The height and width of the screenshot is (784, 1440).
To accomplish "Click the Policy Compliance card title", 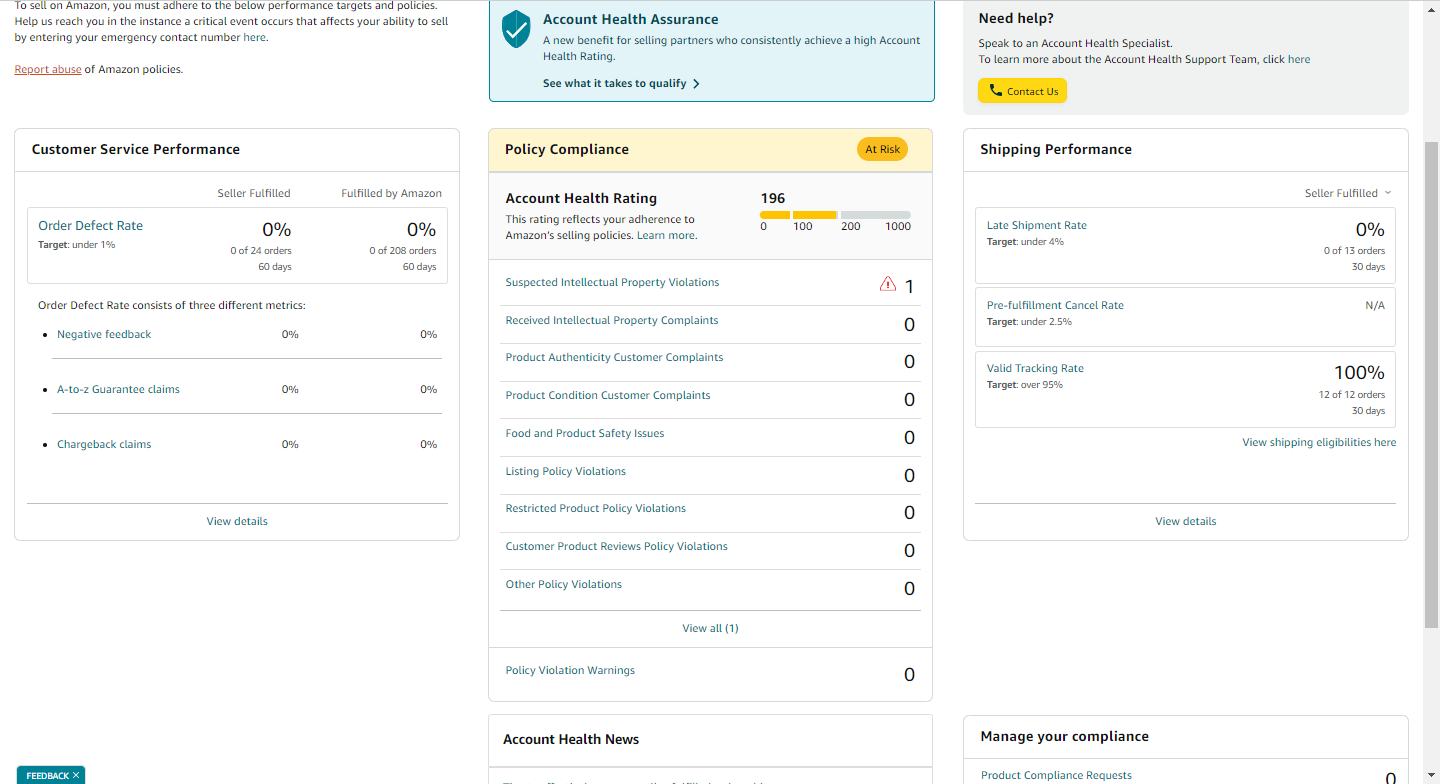I will tap(567, 149).
